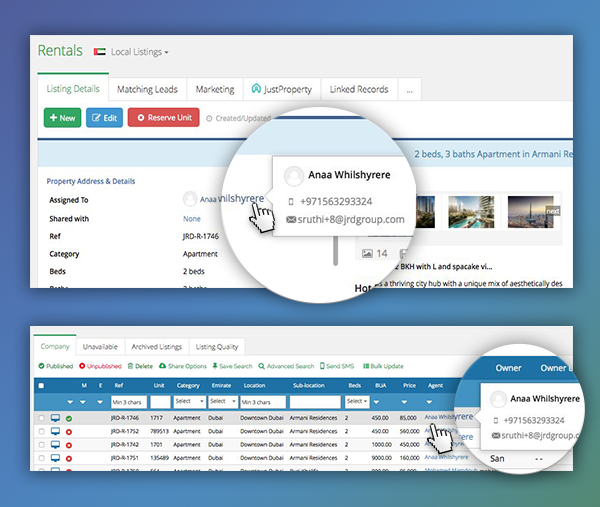The image size is (600, 507).
Task: Click the monitor icon in row JRD-R-1751
Action: tap(55, 458)
